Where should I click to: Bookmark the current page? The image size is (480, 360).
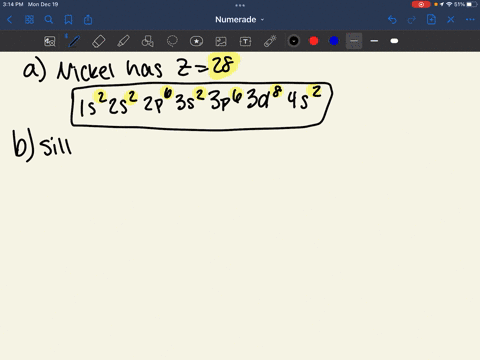point(68,20)
